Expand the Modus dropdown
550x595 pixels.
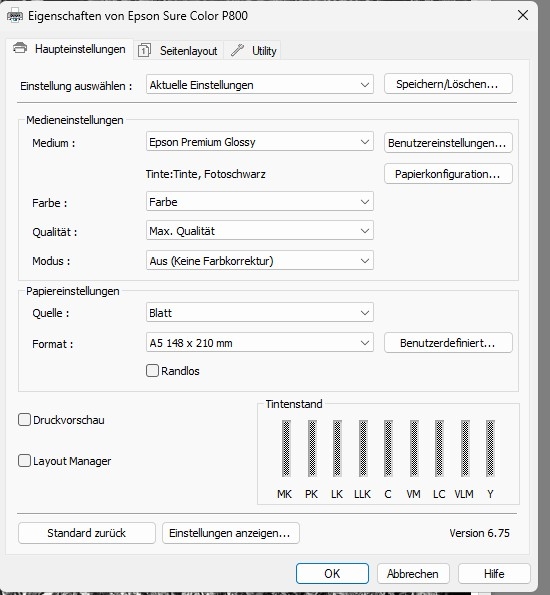pyautogui.click(x=260, y=261)
